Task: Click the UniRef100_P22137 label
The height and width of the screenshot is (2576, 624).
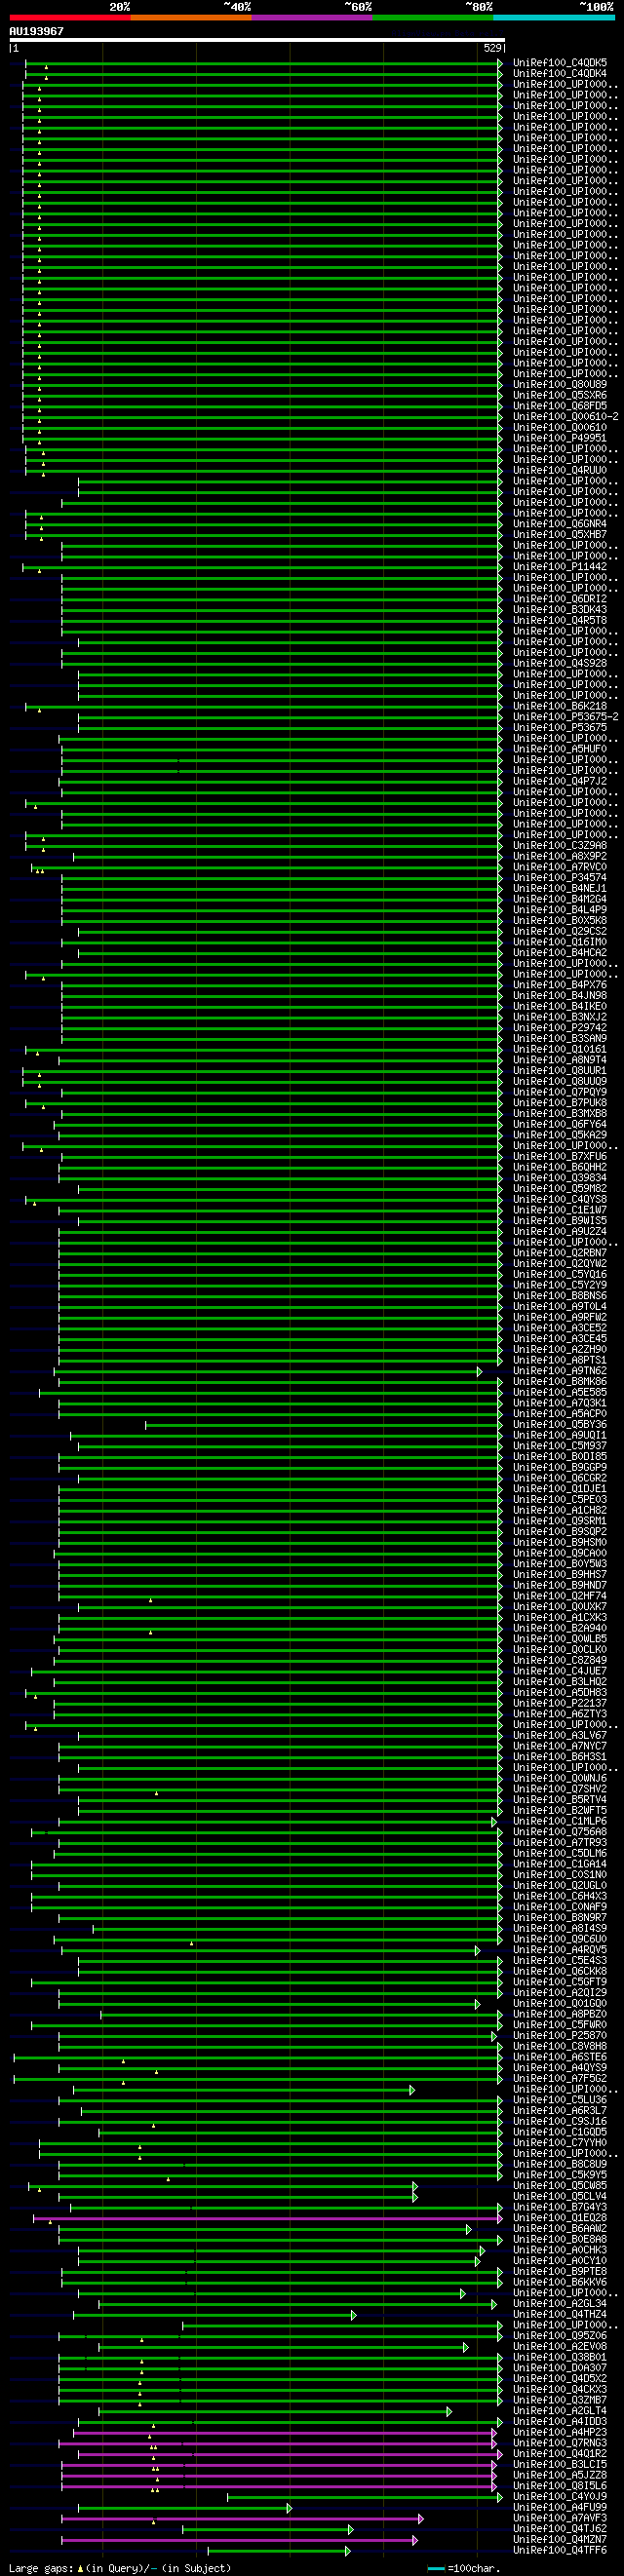Action: (x=560, y=1703)
